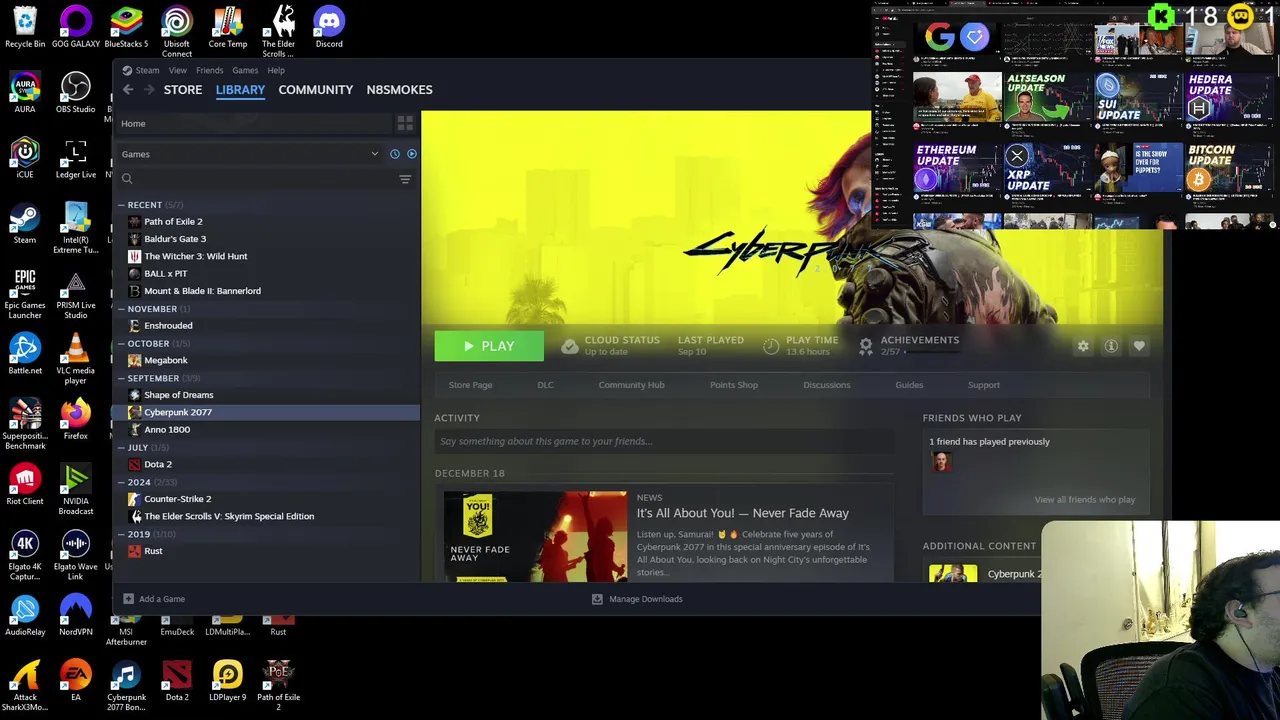1280x720 pixels.
Task: Open the Help menu
Action: click(276, 70)
